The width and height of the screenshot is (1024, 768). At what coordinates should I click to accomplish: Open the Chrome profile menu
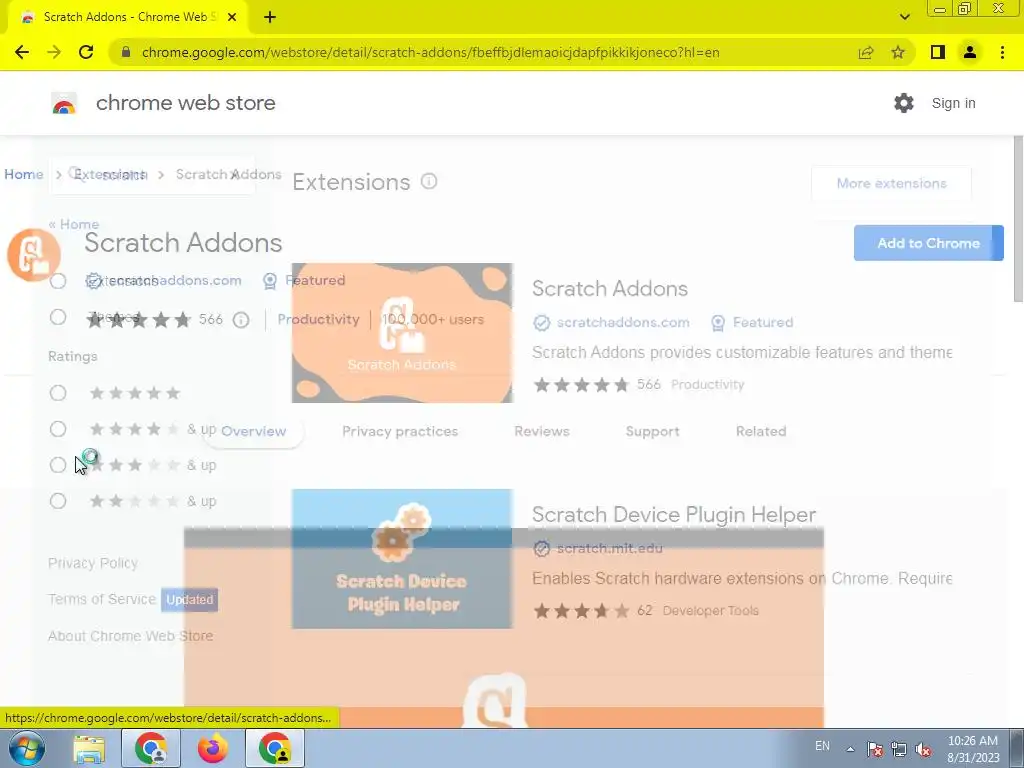tap(970, 52)
